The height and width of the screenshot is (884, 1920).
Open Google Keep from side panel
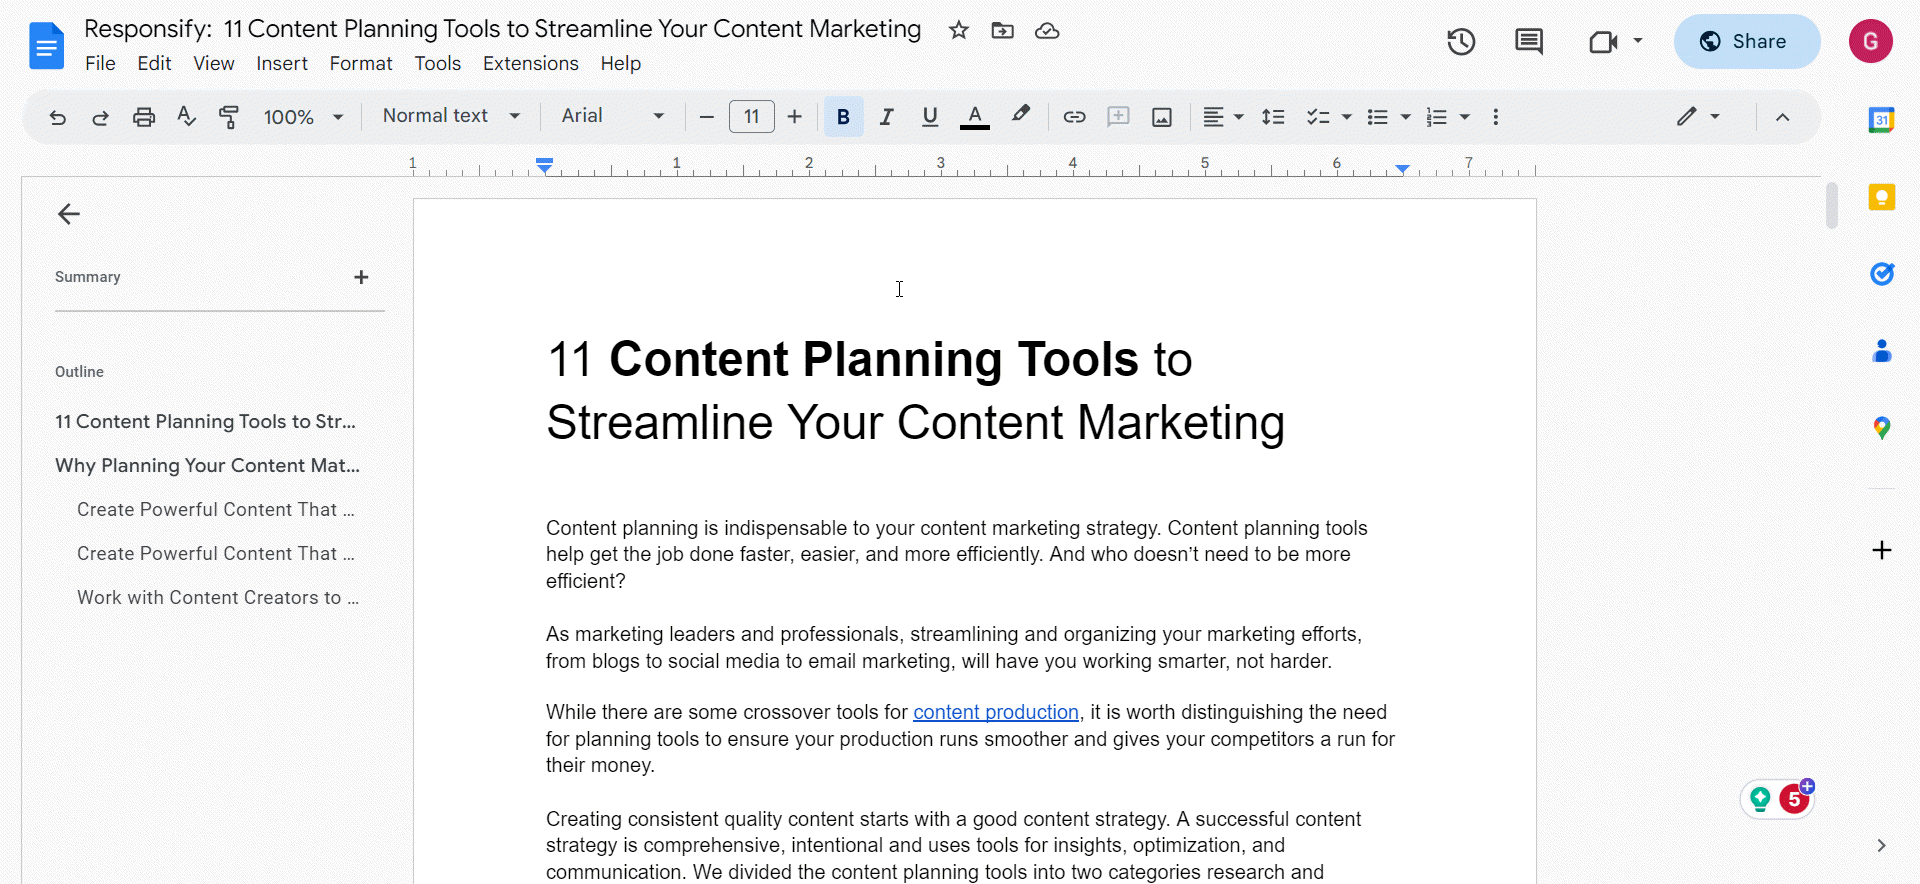tap(1882, 197)
